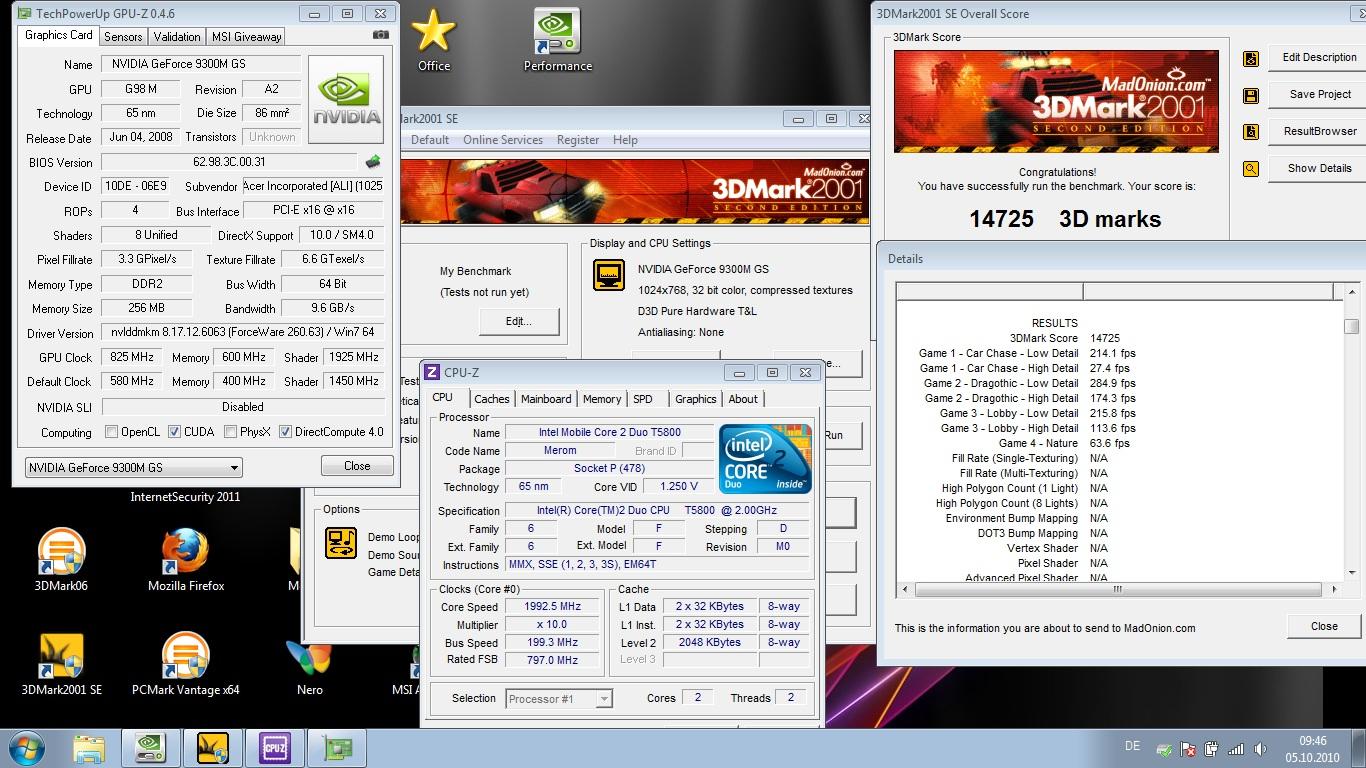This screenshot has width=1366, height=768.
Task: Click Close in the Details window
Action: click(1324, 626)
